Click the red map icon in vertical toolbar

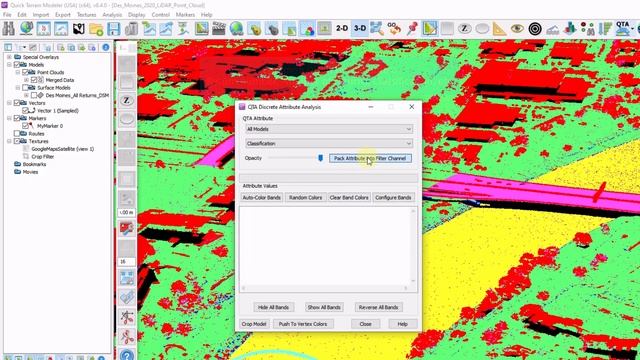pos(127,229)
